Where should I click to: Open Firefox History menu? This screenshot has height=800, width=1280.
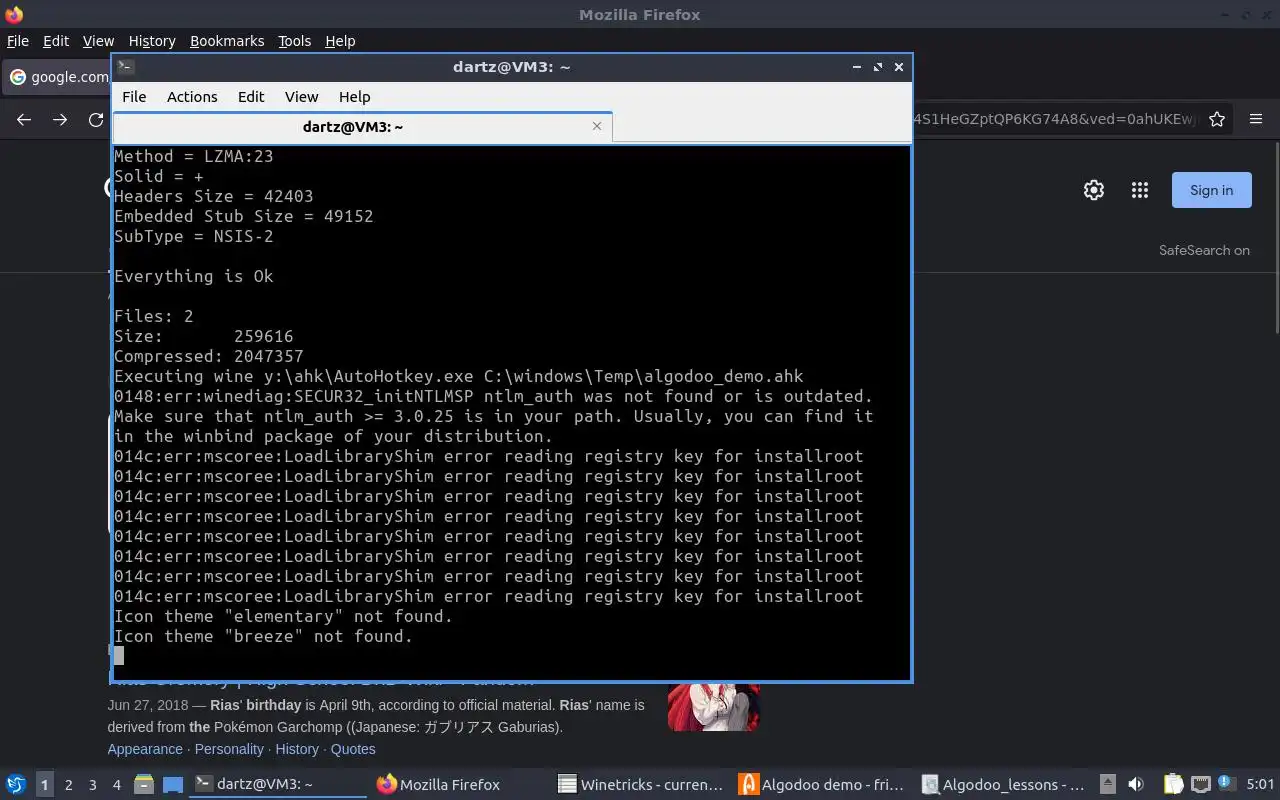152,41
